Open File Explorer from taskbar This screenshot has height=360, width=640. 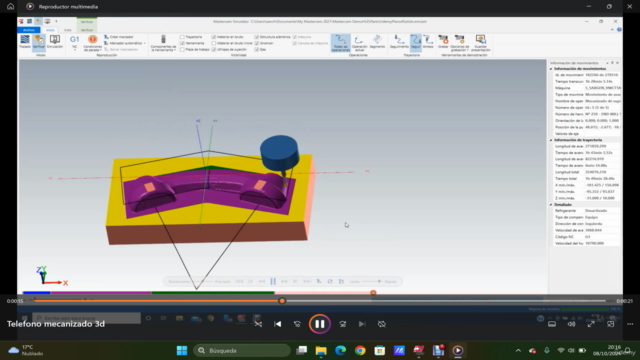321,350
